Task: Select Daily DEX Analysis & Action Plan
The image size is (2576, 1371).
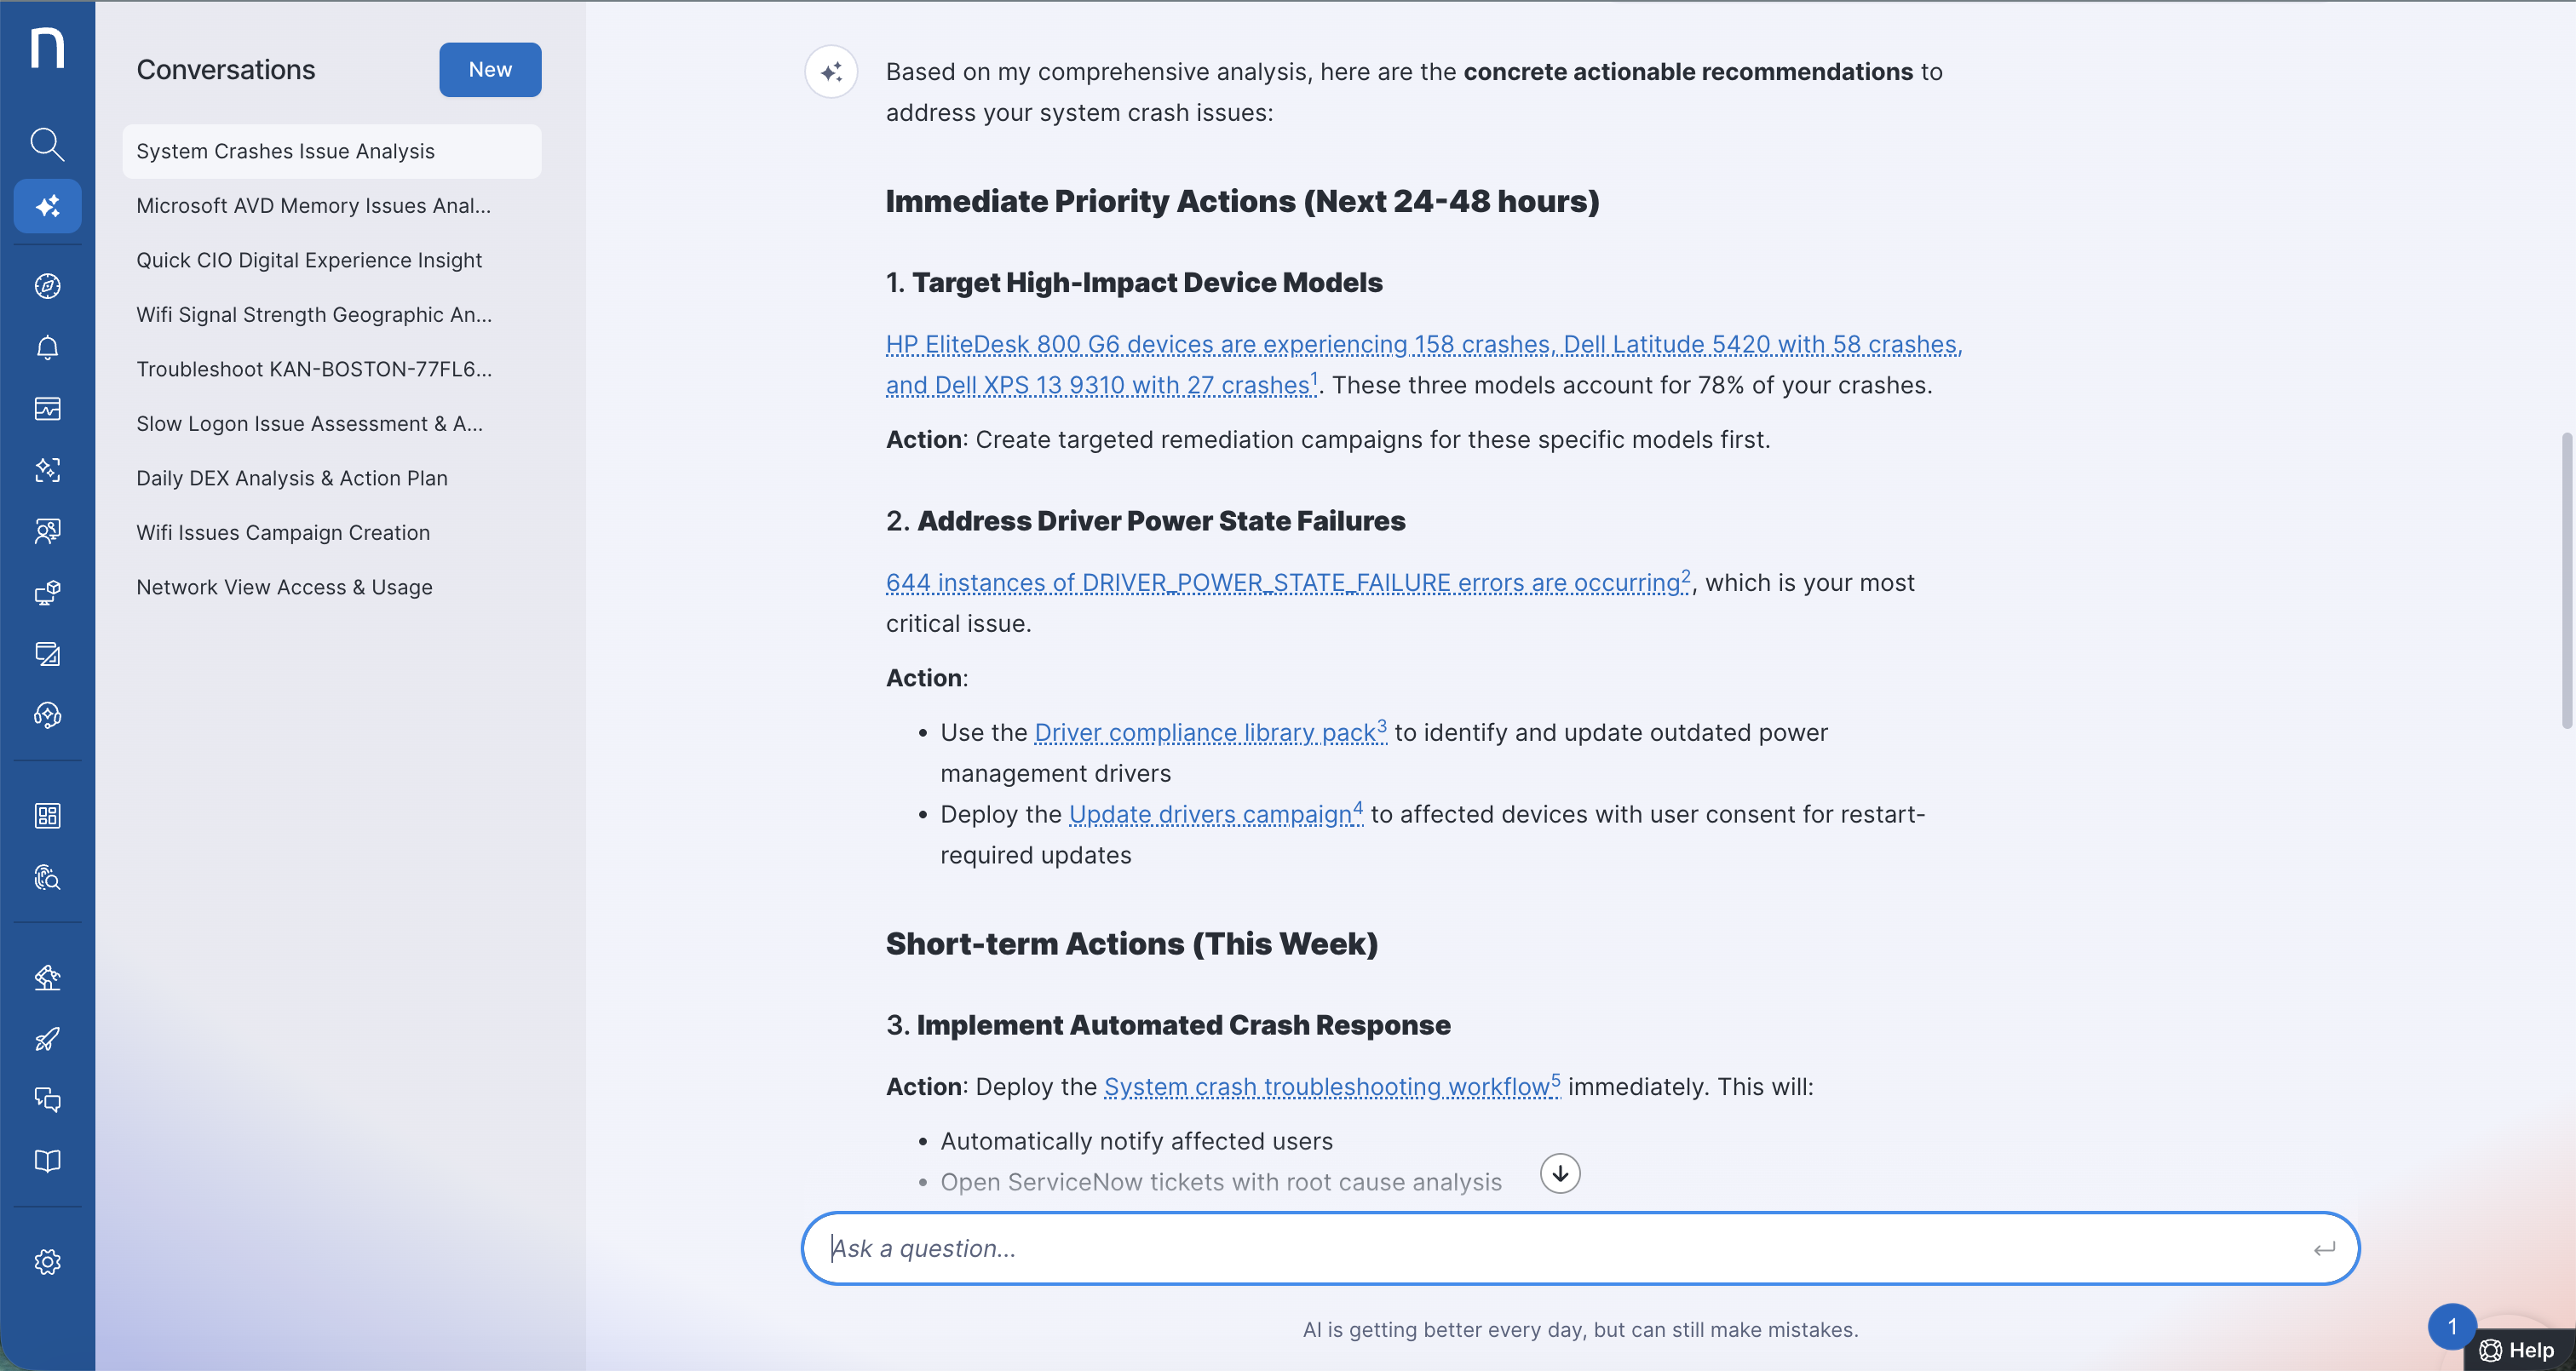Action: [292, 478]
